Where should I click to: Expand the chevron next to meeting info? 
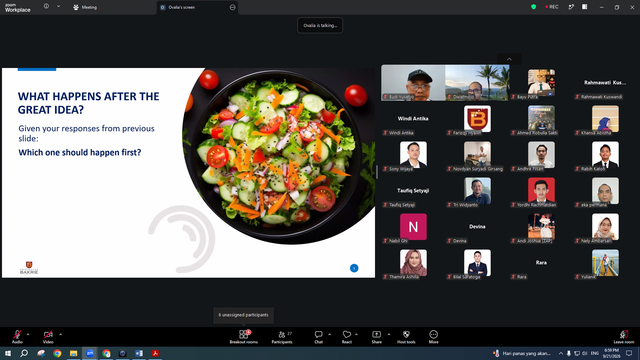58,6
